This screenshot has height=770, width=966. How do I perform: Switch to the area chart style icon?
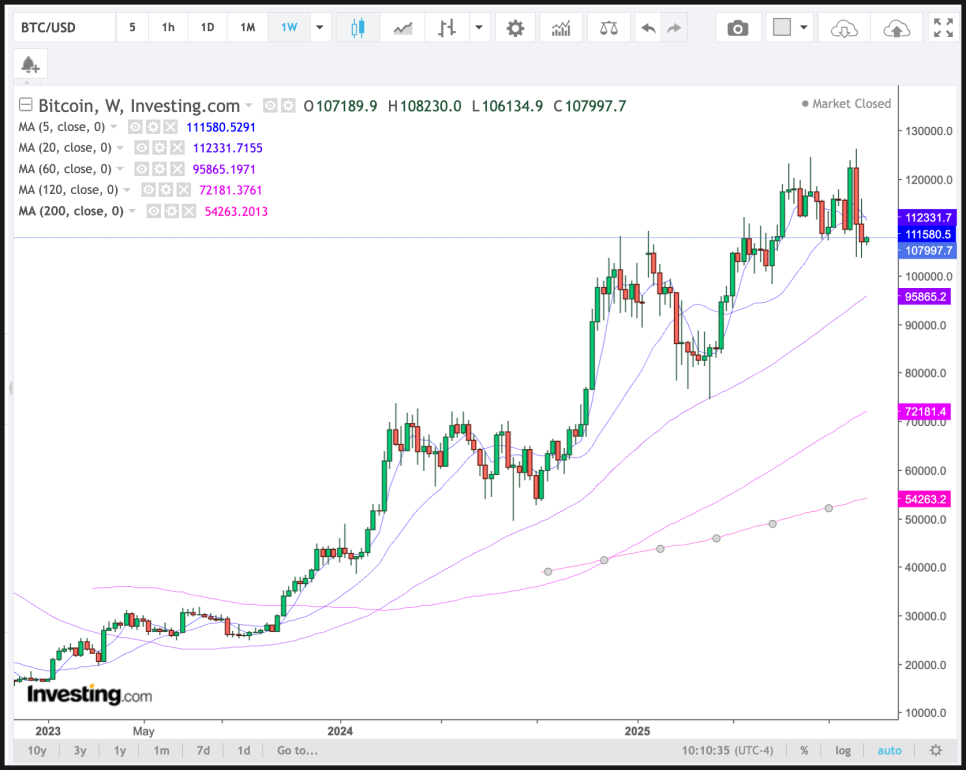pyautogui.click(x=403, y=28)
